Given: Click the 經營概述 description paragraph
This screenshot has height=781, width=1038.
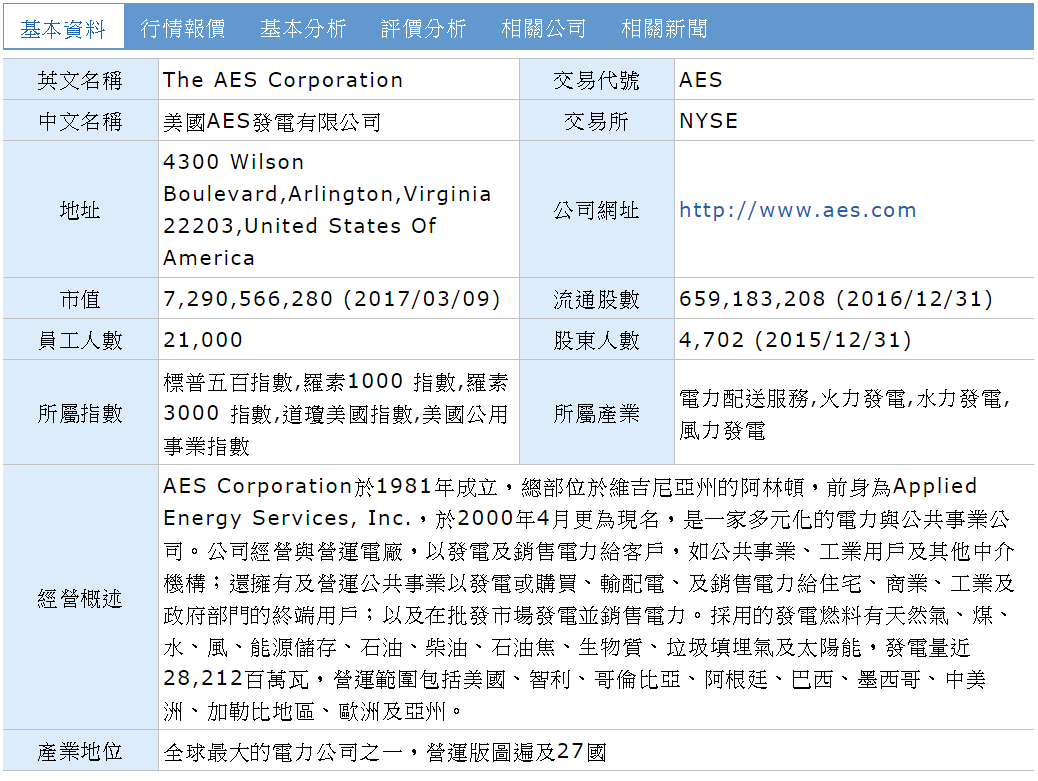Looking at the screenshot, I should click(x=589, y=599).
